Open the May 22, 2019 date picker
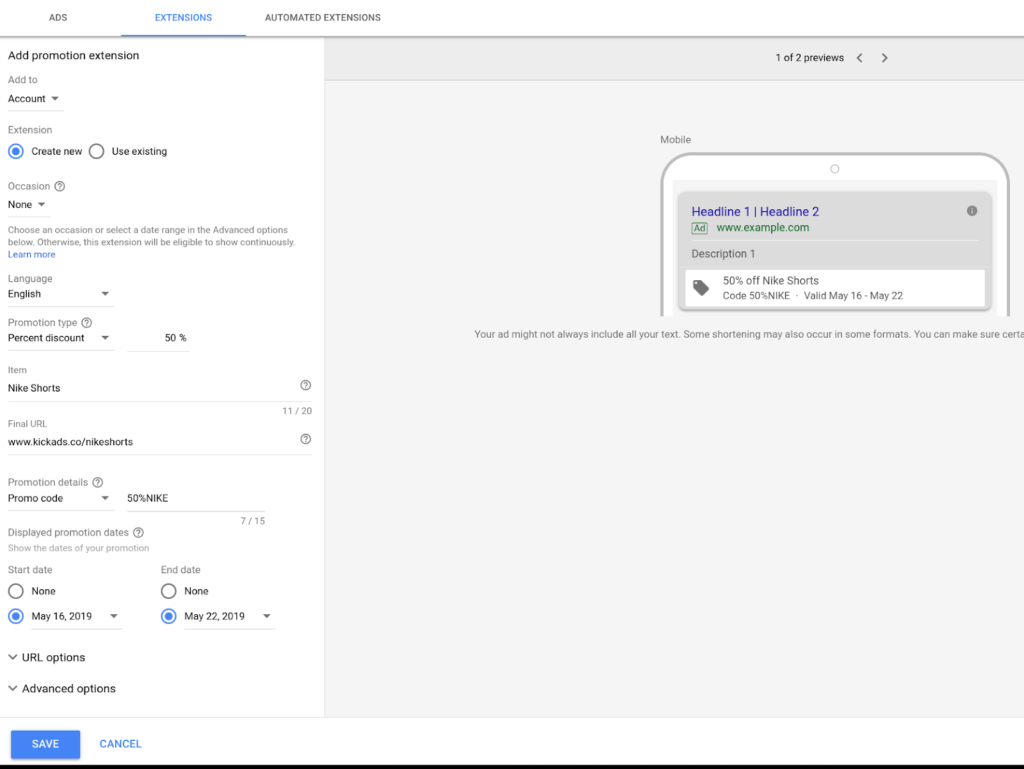 [229, 616]
